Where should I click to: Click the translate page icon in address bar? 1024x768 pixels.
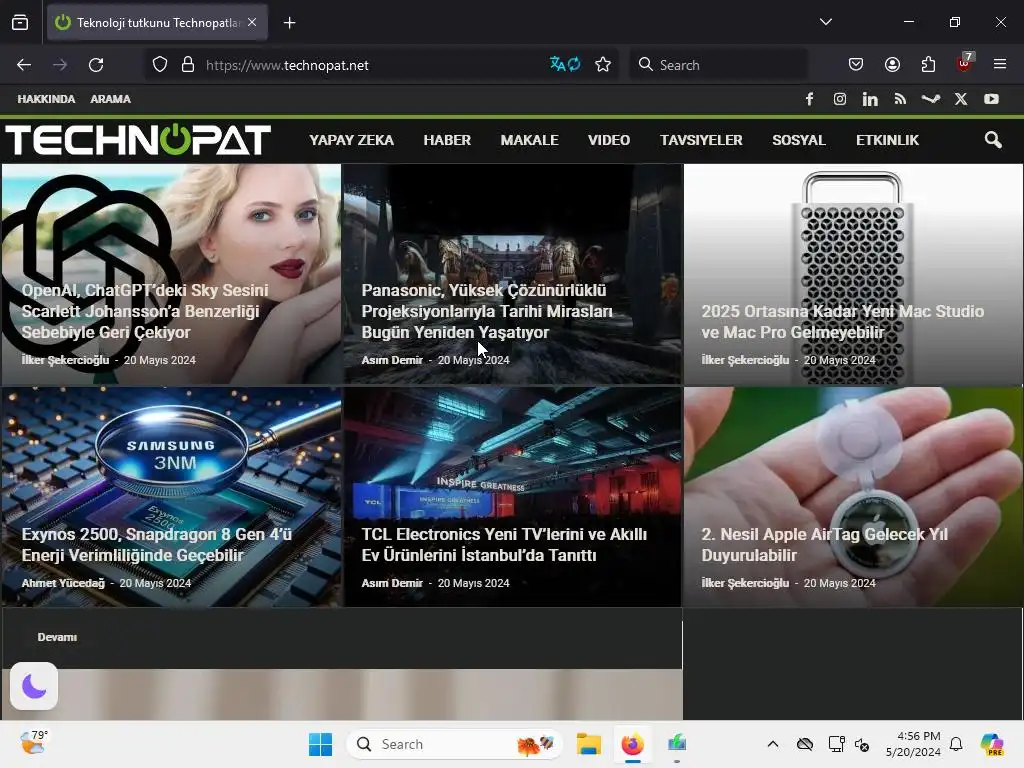(565, 64)
